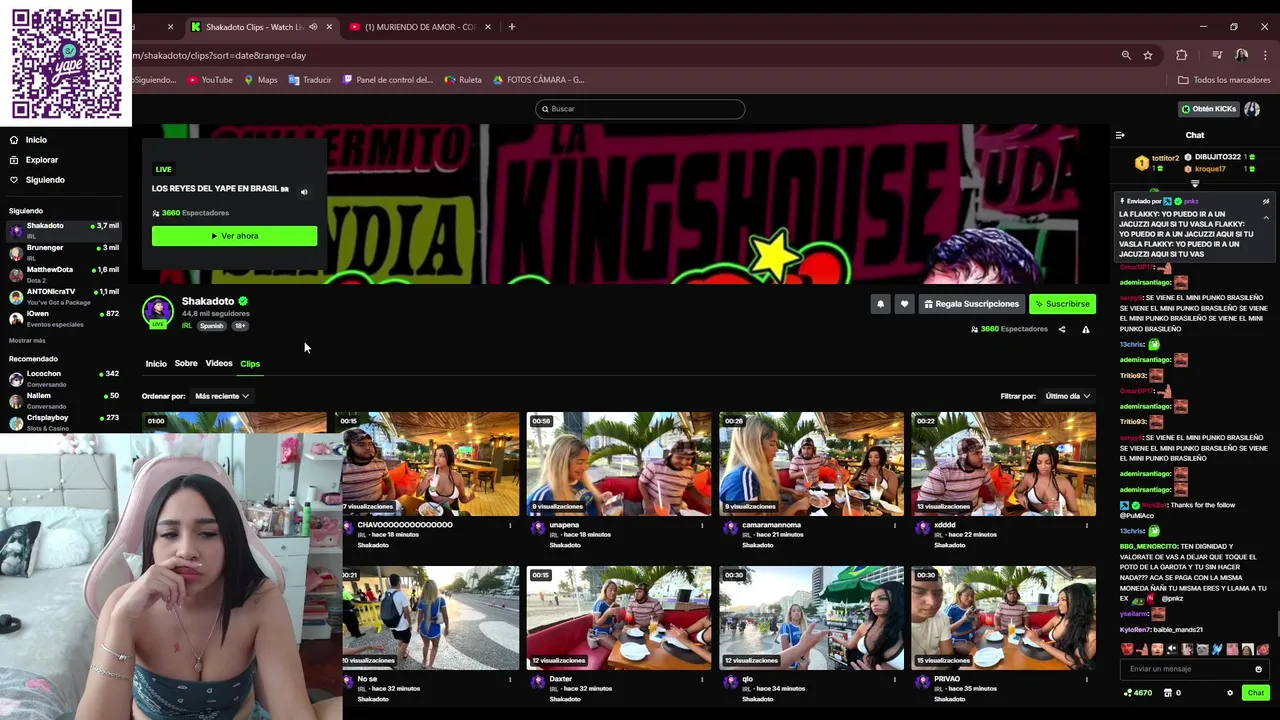Click the heart follow button
This screenshot has width=1280, height=720.
904,304
